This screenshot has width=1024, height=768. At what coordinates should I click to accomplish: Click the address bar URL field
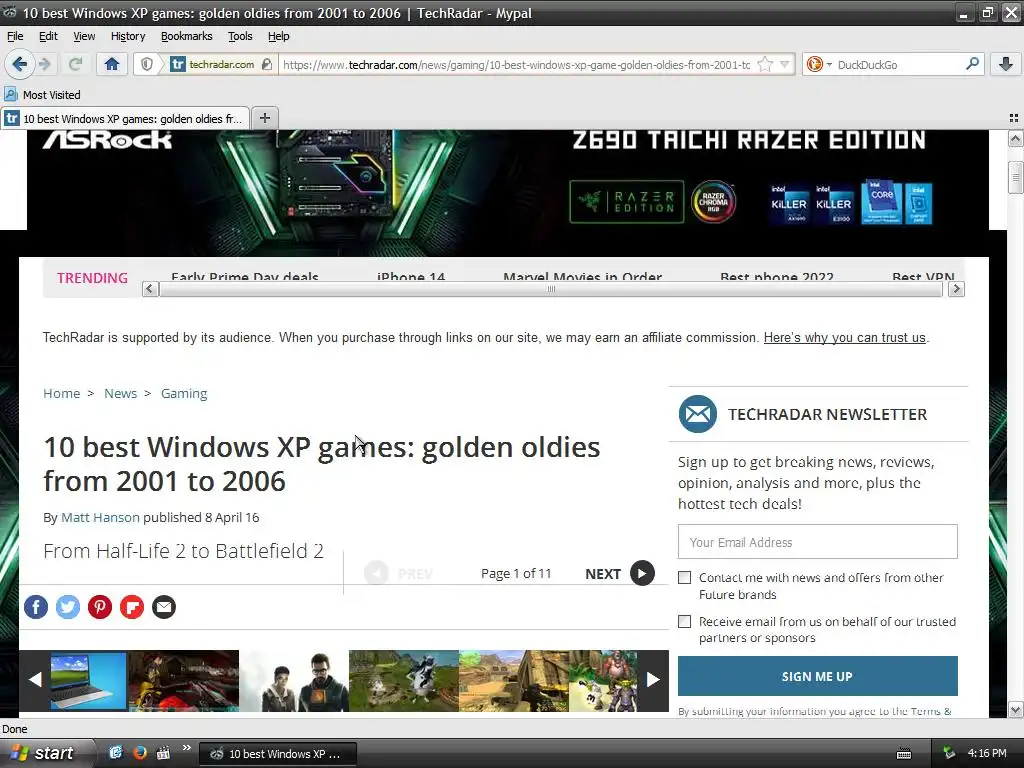(x=516, y=65)
